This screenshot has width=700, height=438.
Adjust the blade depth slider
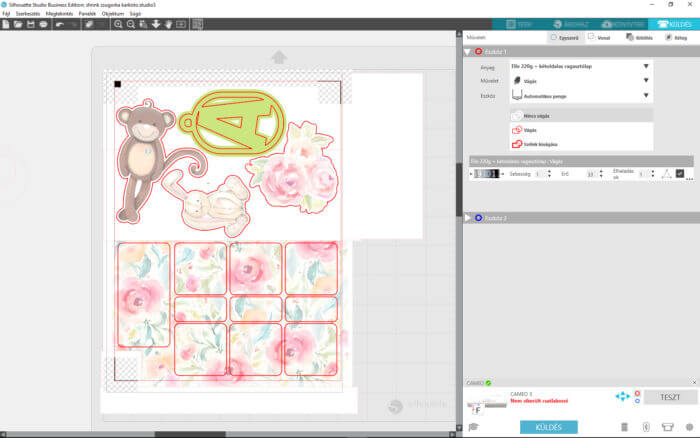pos(486,174)
